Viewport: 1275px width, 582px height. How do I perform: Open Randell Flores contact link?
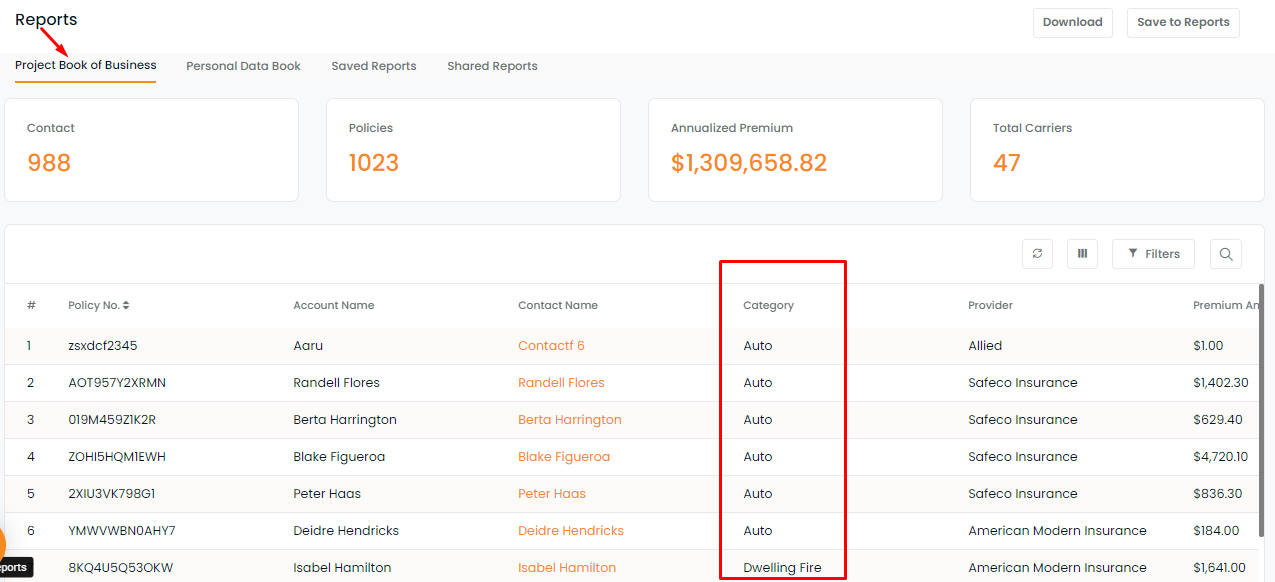coord(561,383)
